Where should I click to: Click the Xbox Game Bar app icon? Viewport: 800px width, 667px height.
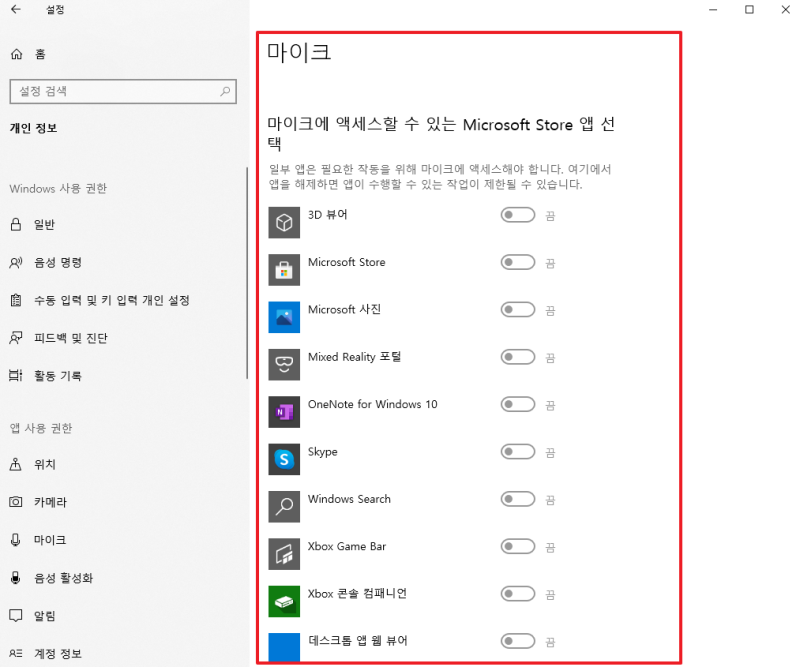(x=284, y=554)
